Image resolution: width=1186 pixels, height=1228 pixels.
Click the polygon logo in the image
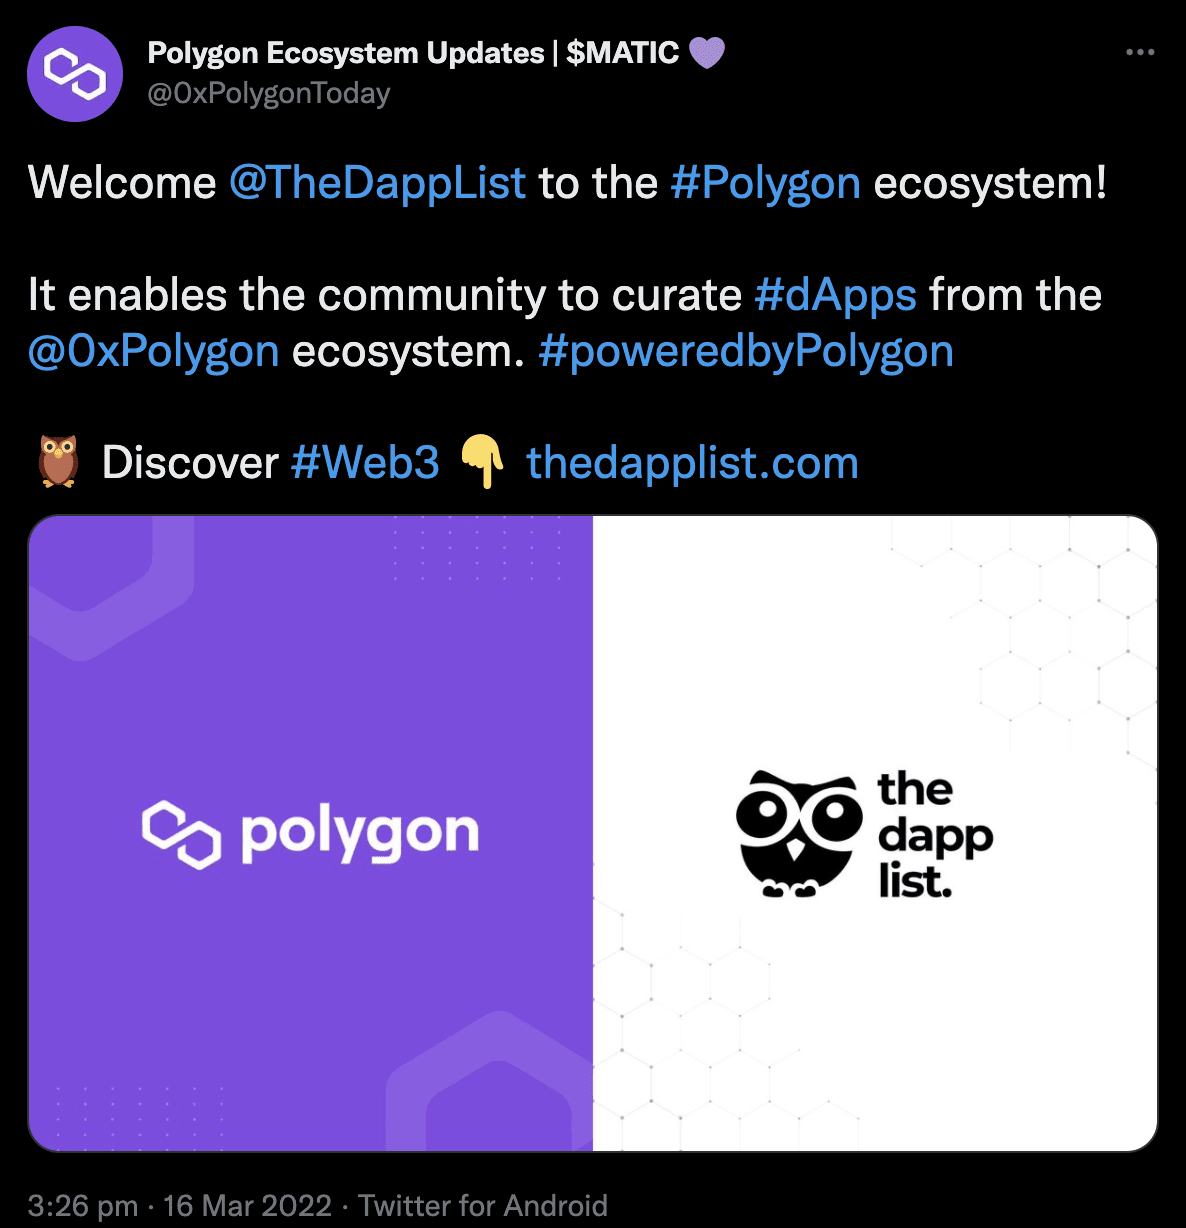pyautogui.click(x=310, y=833)
